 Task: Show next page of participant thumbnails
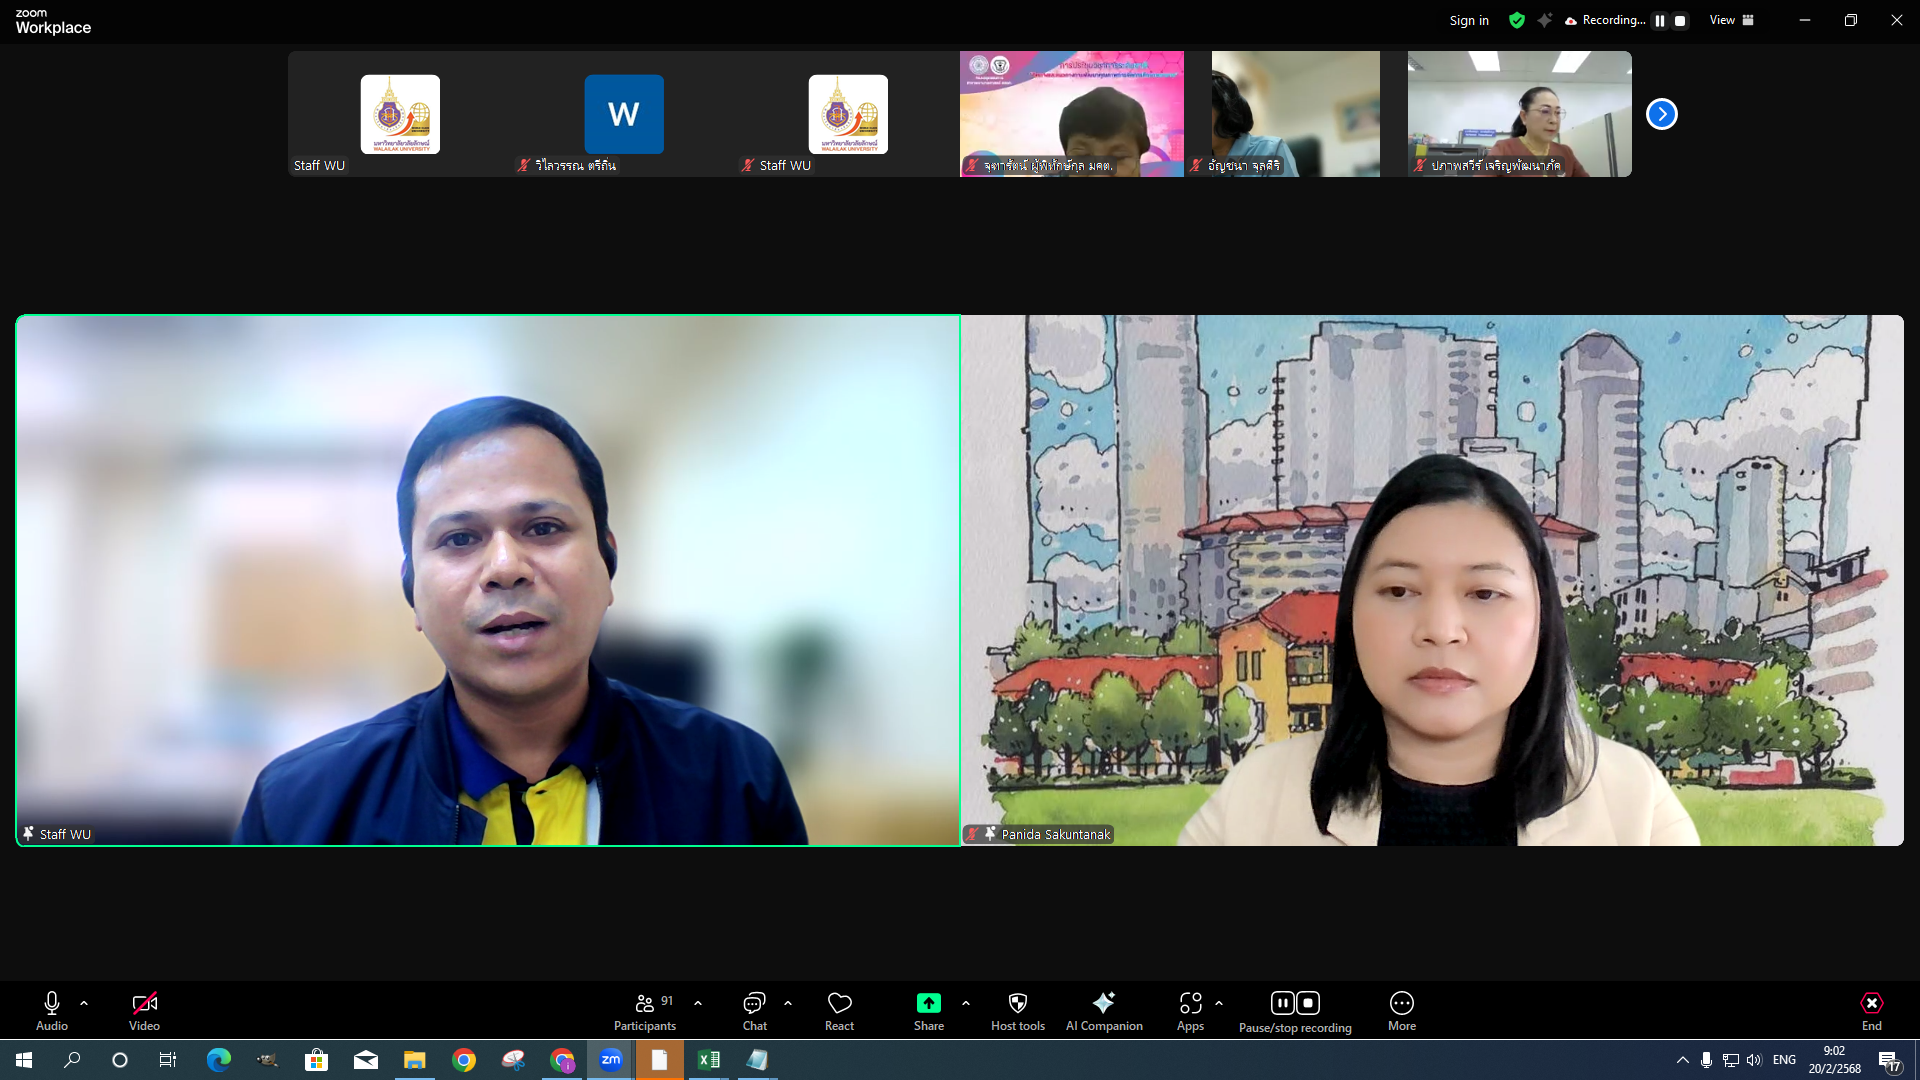pyautogui.click(x=1661, y=114)
